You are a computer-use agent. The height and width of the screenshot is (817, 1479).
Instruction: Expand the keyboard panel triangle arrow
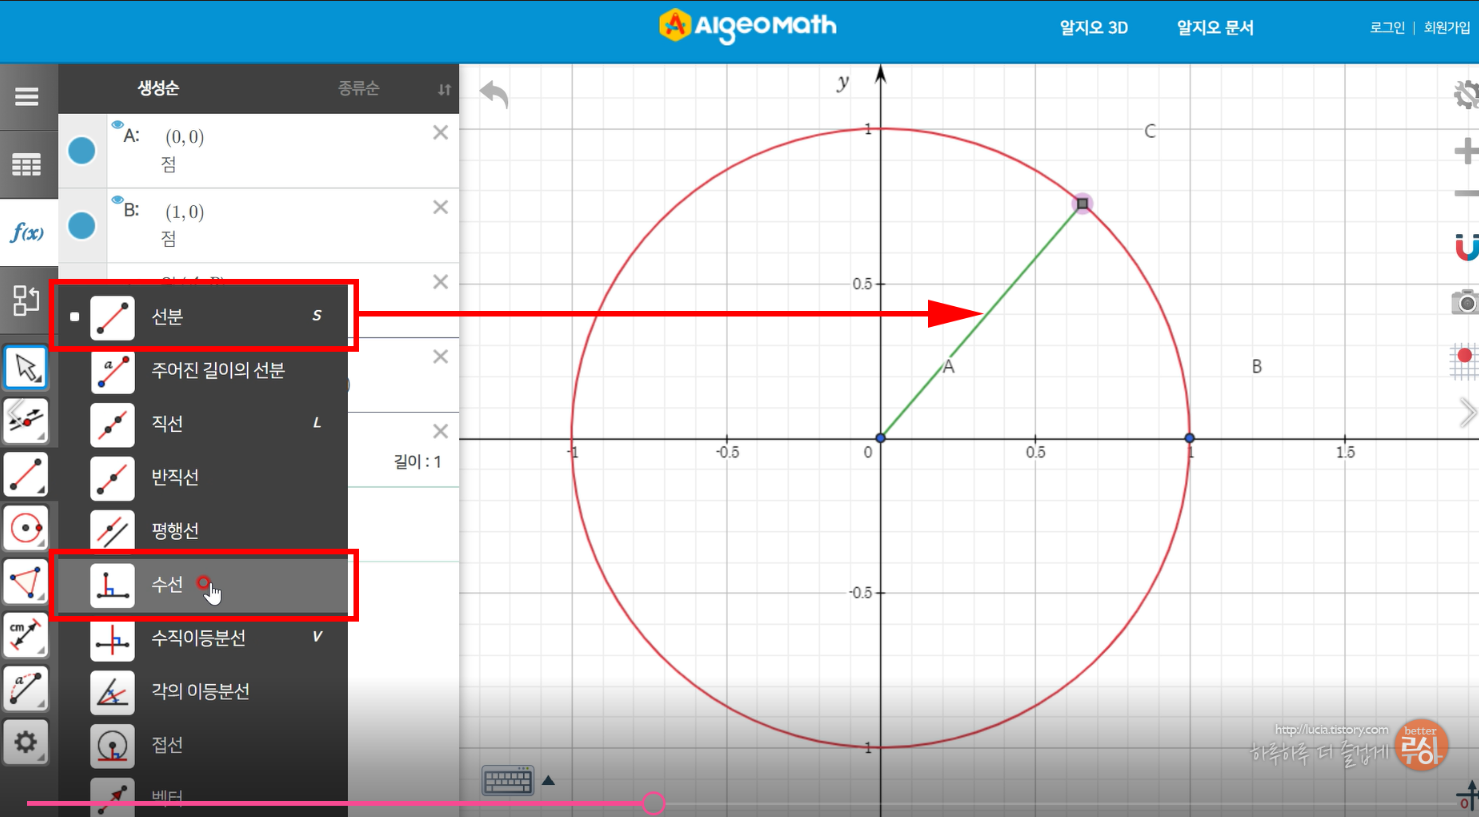pos(548,781)
